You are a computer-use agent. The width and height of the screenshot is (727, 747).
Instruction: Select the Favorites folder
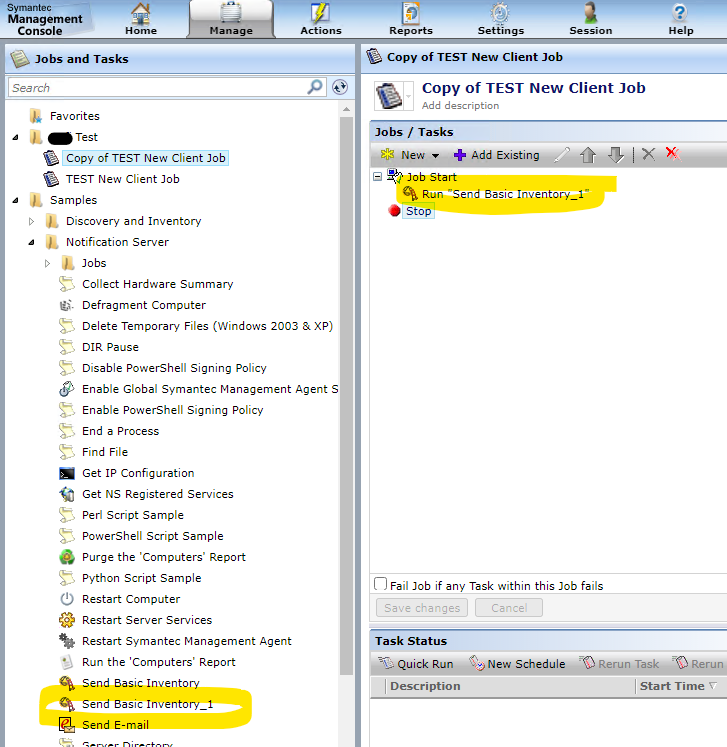[x=74, y=116]
